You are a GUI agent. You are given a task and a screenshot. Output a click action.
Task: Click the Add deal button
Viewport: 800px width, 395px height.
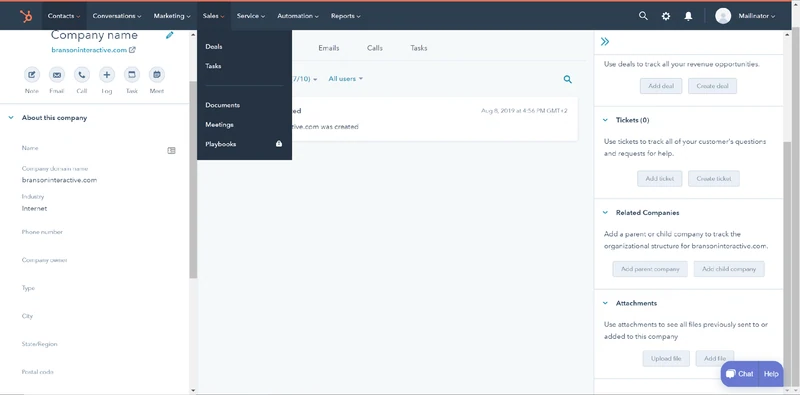(661, 86)
